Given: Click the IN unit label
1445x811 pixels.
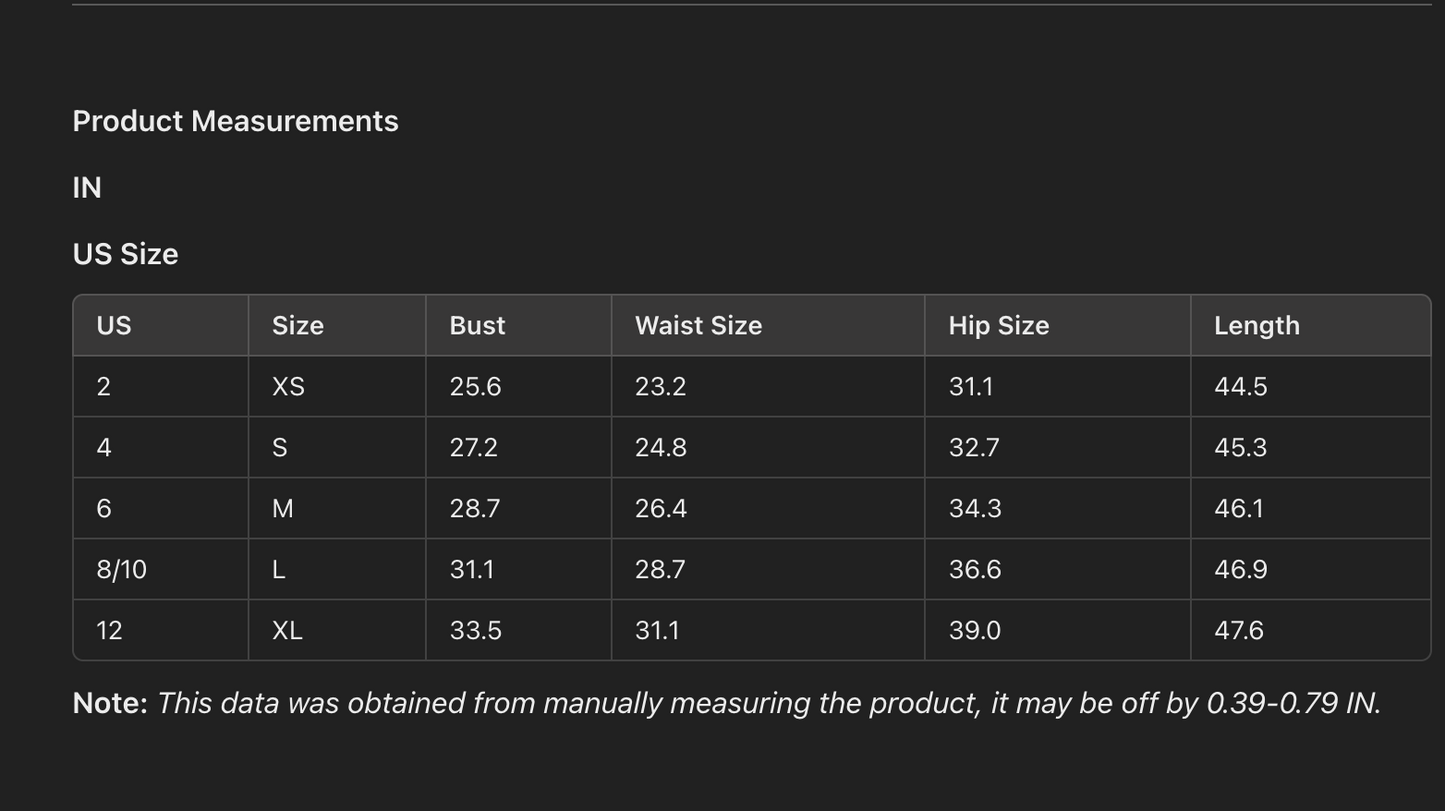Looking at the screenshot, I should 87,188.
